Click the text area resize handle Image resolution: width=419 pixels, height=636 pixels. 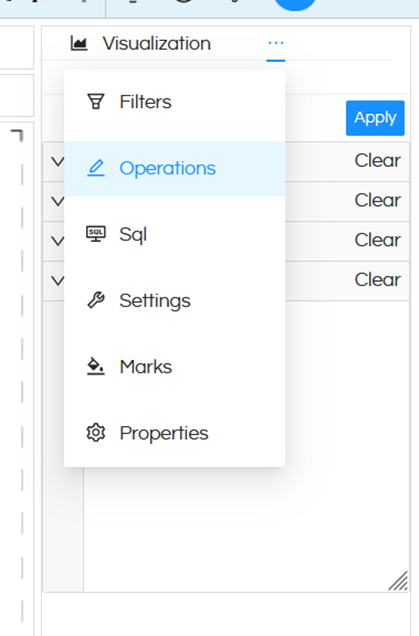coord(398,581)
